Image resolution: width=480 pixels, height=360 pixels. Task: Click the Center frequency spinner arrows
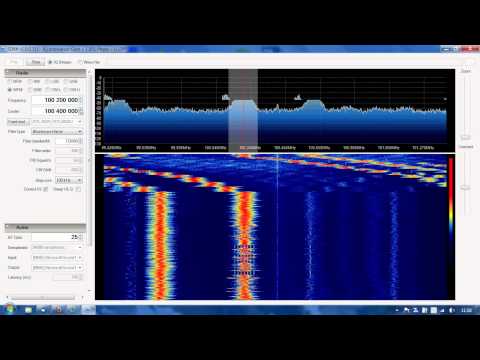click(x=80, y=111)
